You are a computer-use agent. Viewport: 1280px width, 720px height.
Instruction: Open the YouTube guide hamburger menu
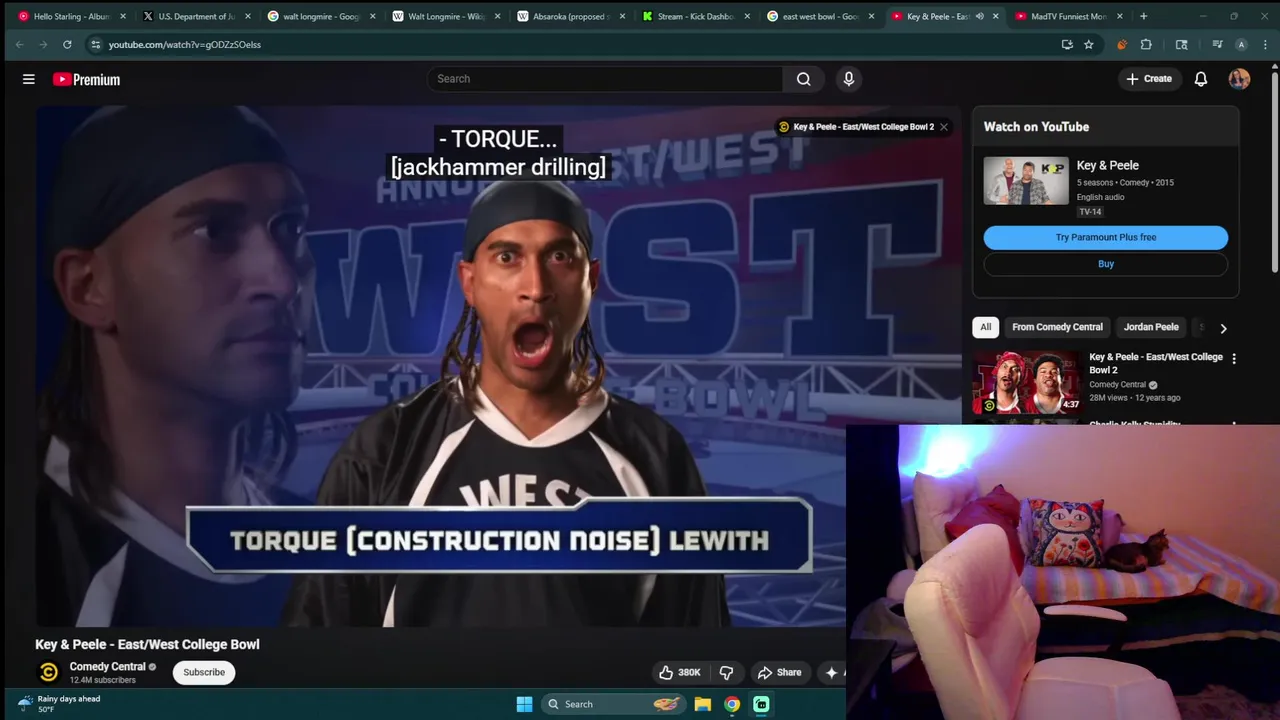29,79
